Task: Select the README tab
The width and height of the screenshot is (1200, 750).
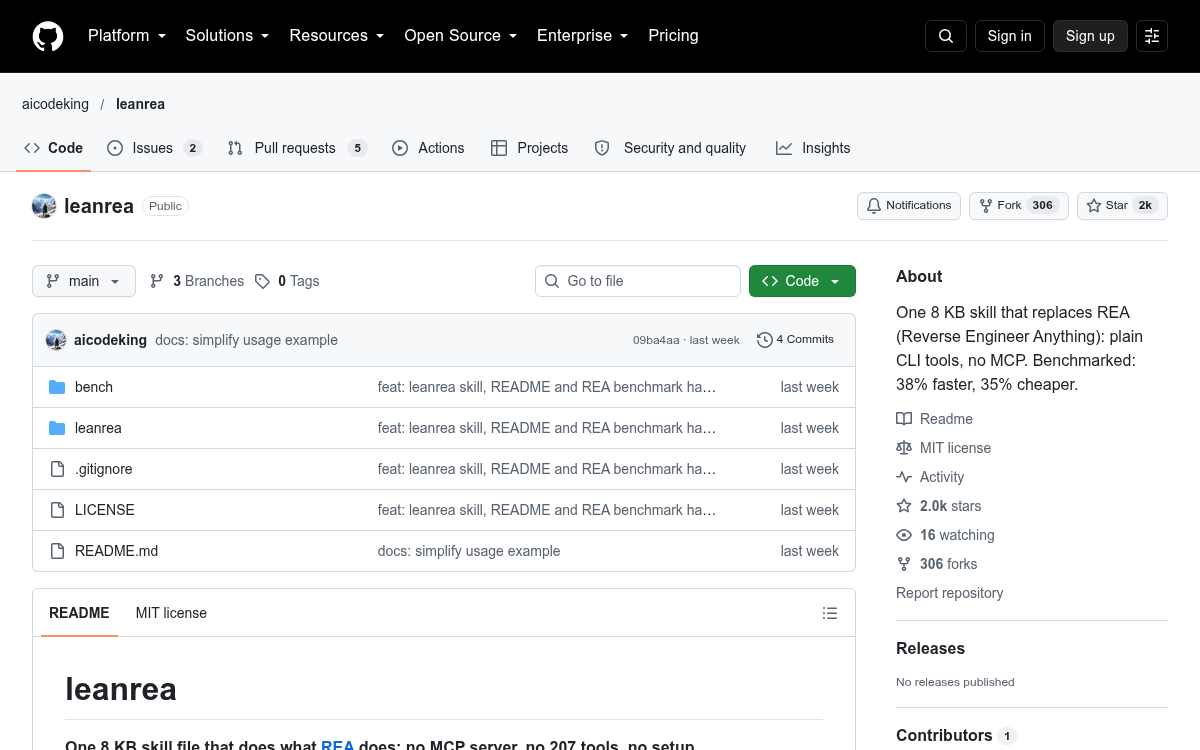Action: pos(79,613)
